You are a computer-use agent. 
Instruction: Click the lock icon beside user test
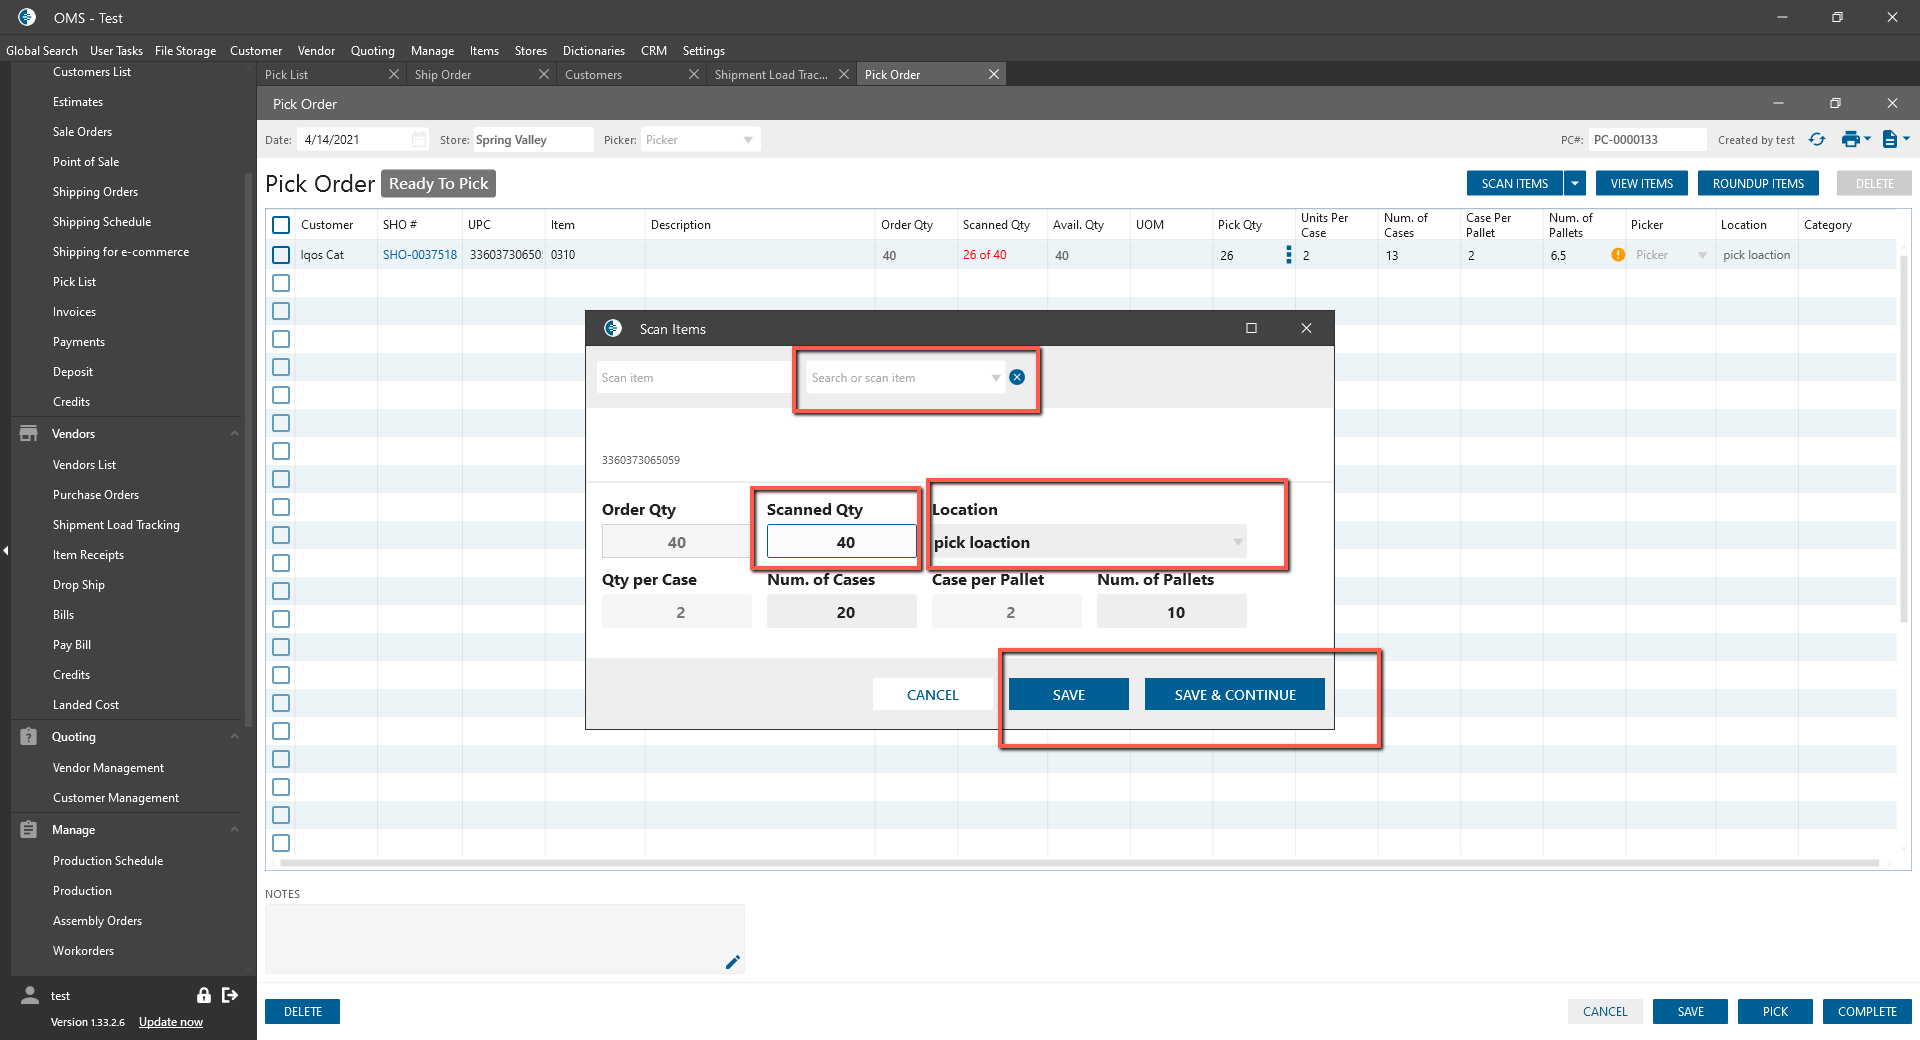click(x=204, y=995)
